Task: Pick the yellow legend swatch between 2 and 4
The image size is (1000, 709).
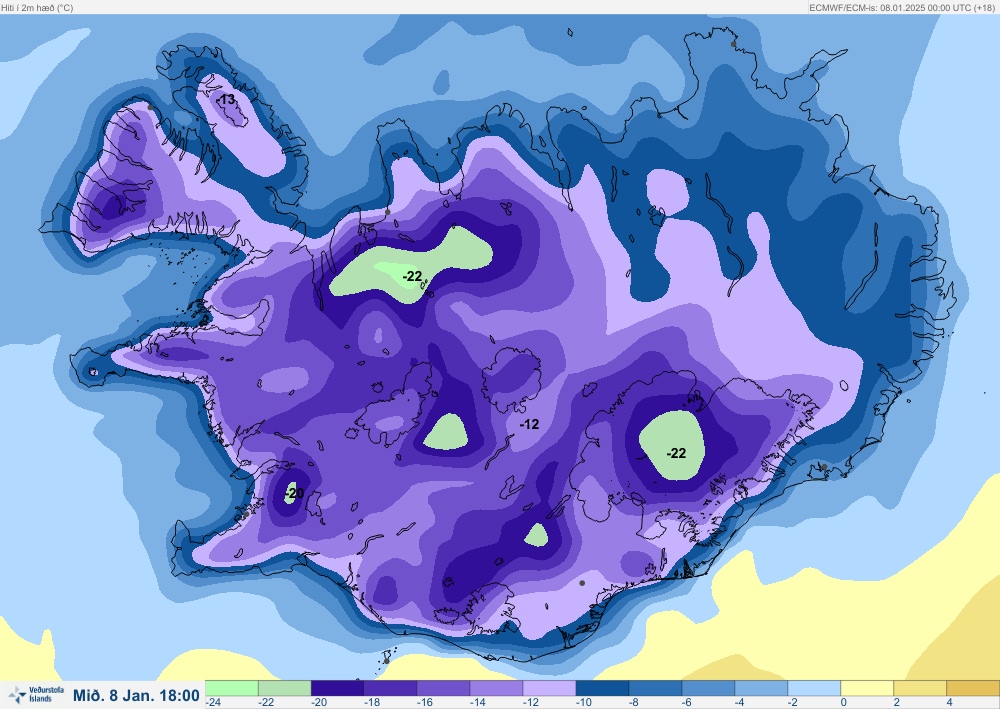Action: [x=920, y=688]
